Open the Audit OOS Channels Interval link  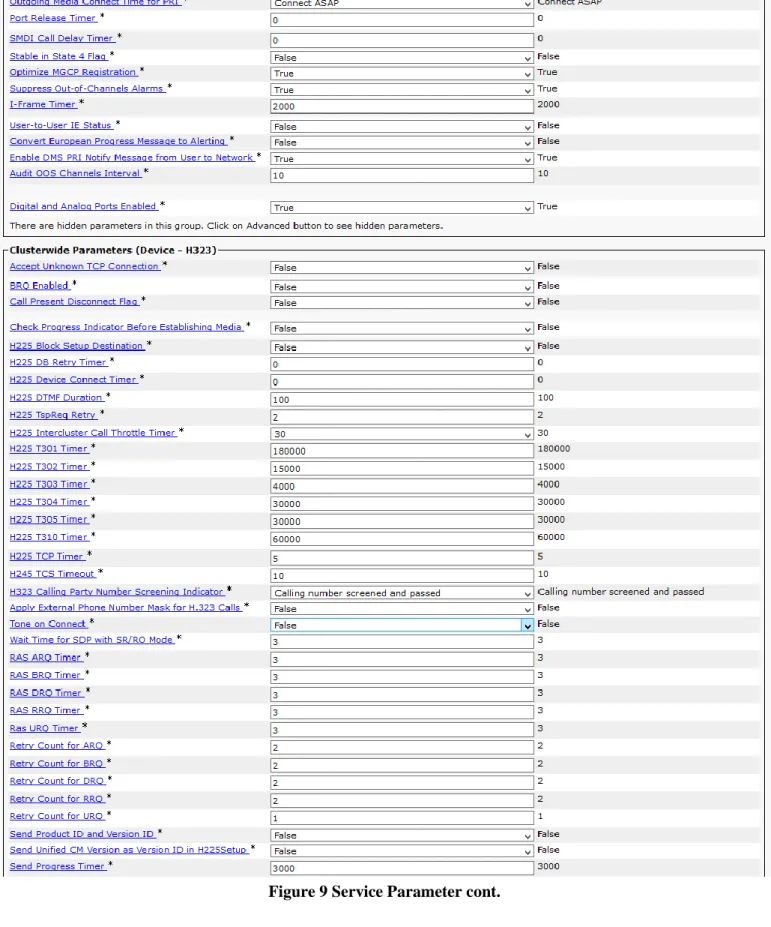tap(75, 173)
